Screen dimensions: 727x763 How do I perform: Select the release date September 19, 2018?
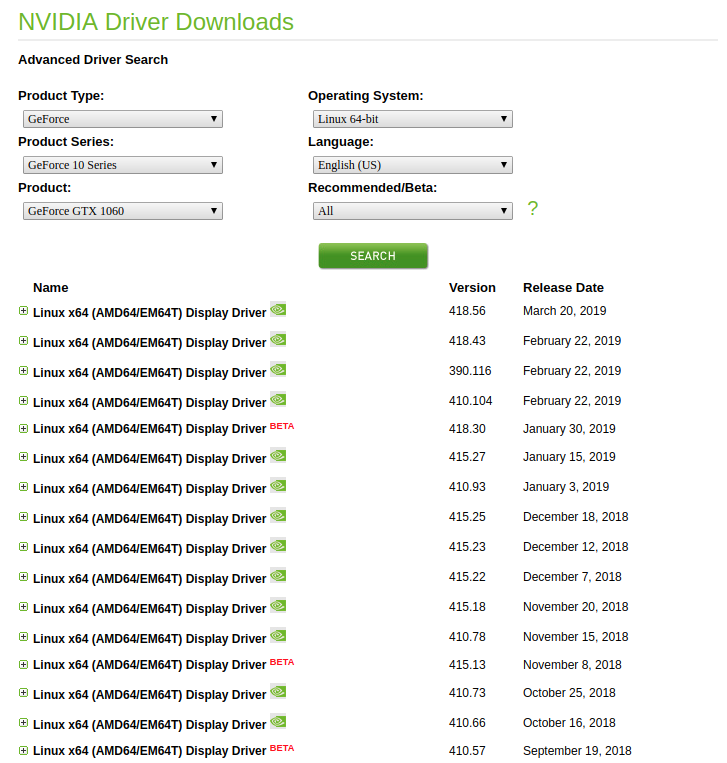coord(577,750)
